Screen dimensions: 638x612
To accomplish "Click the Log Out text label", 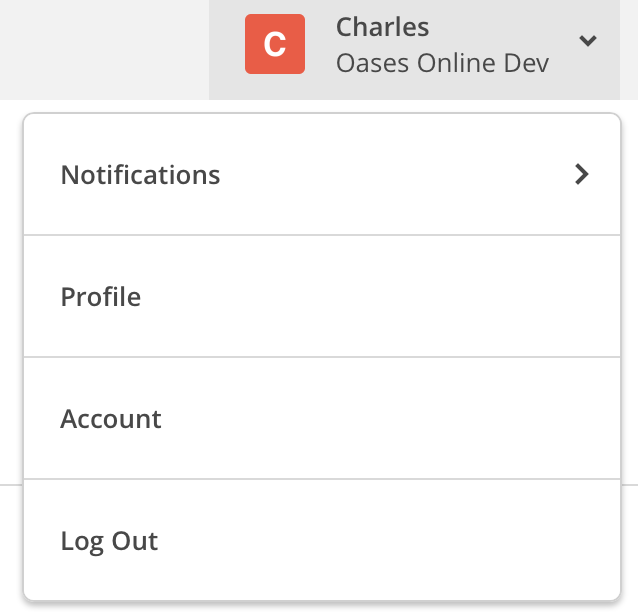I will point(109,541).
